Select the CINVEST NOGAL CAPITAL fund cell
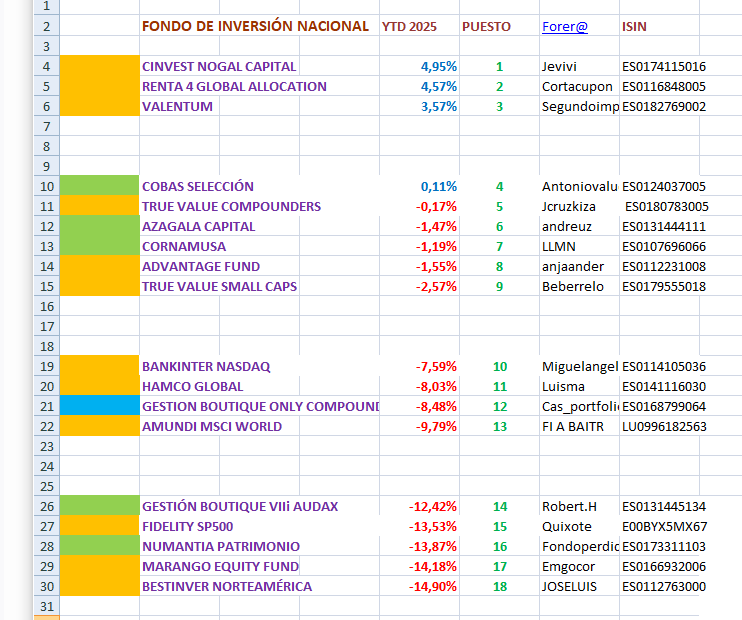 pos(220,66)
